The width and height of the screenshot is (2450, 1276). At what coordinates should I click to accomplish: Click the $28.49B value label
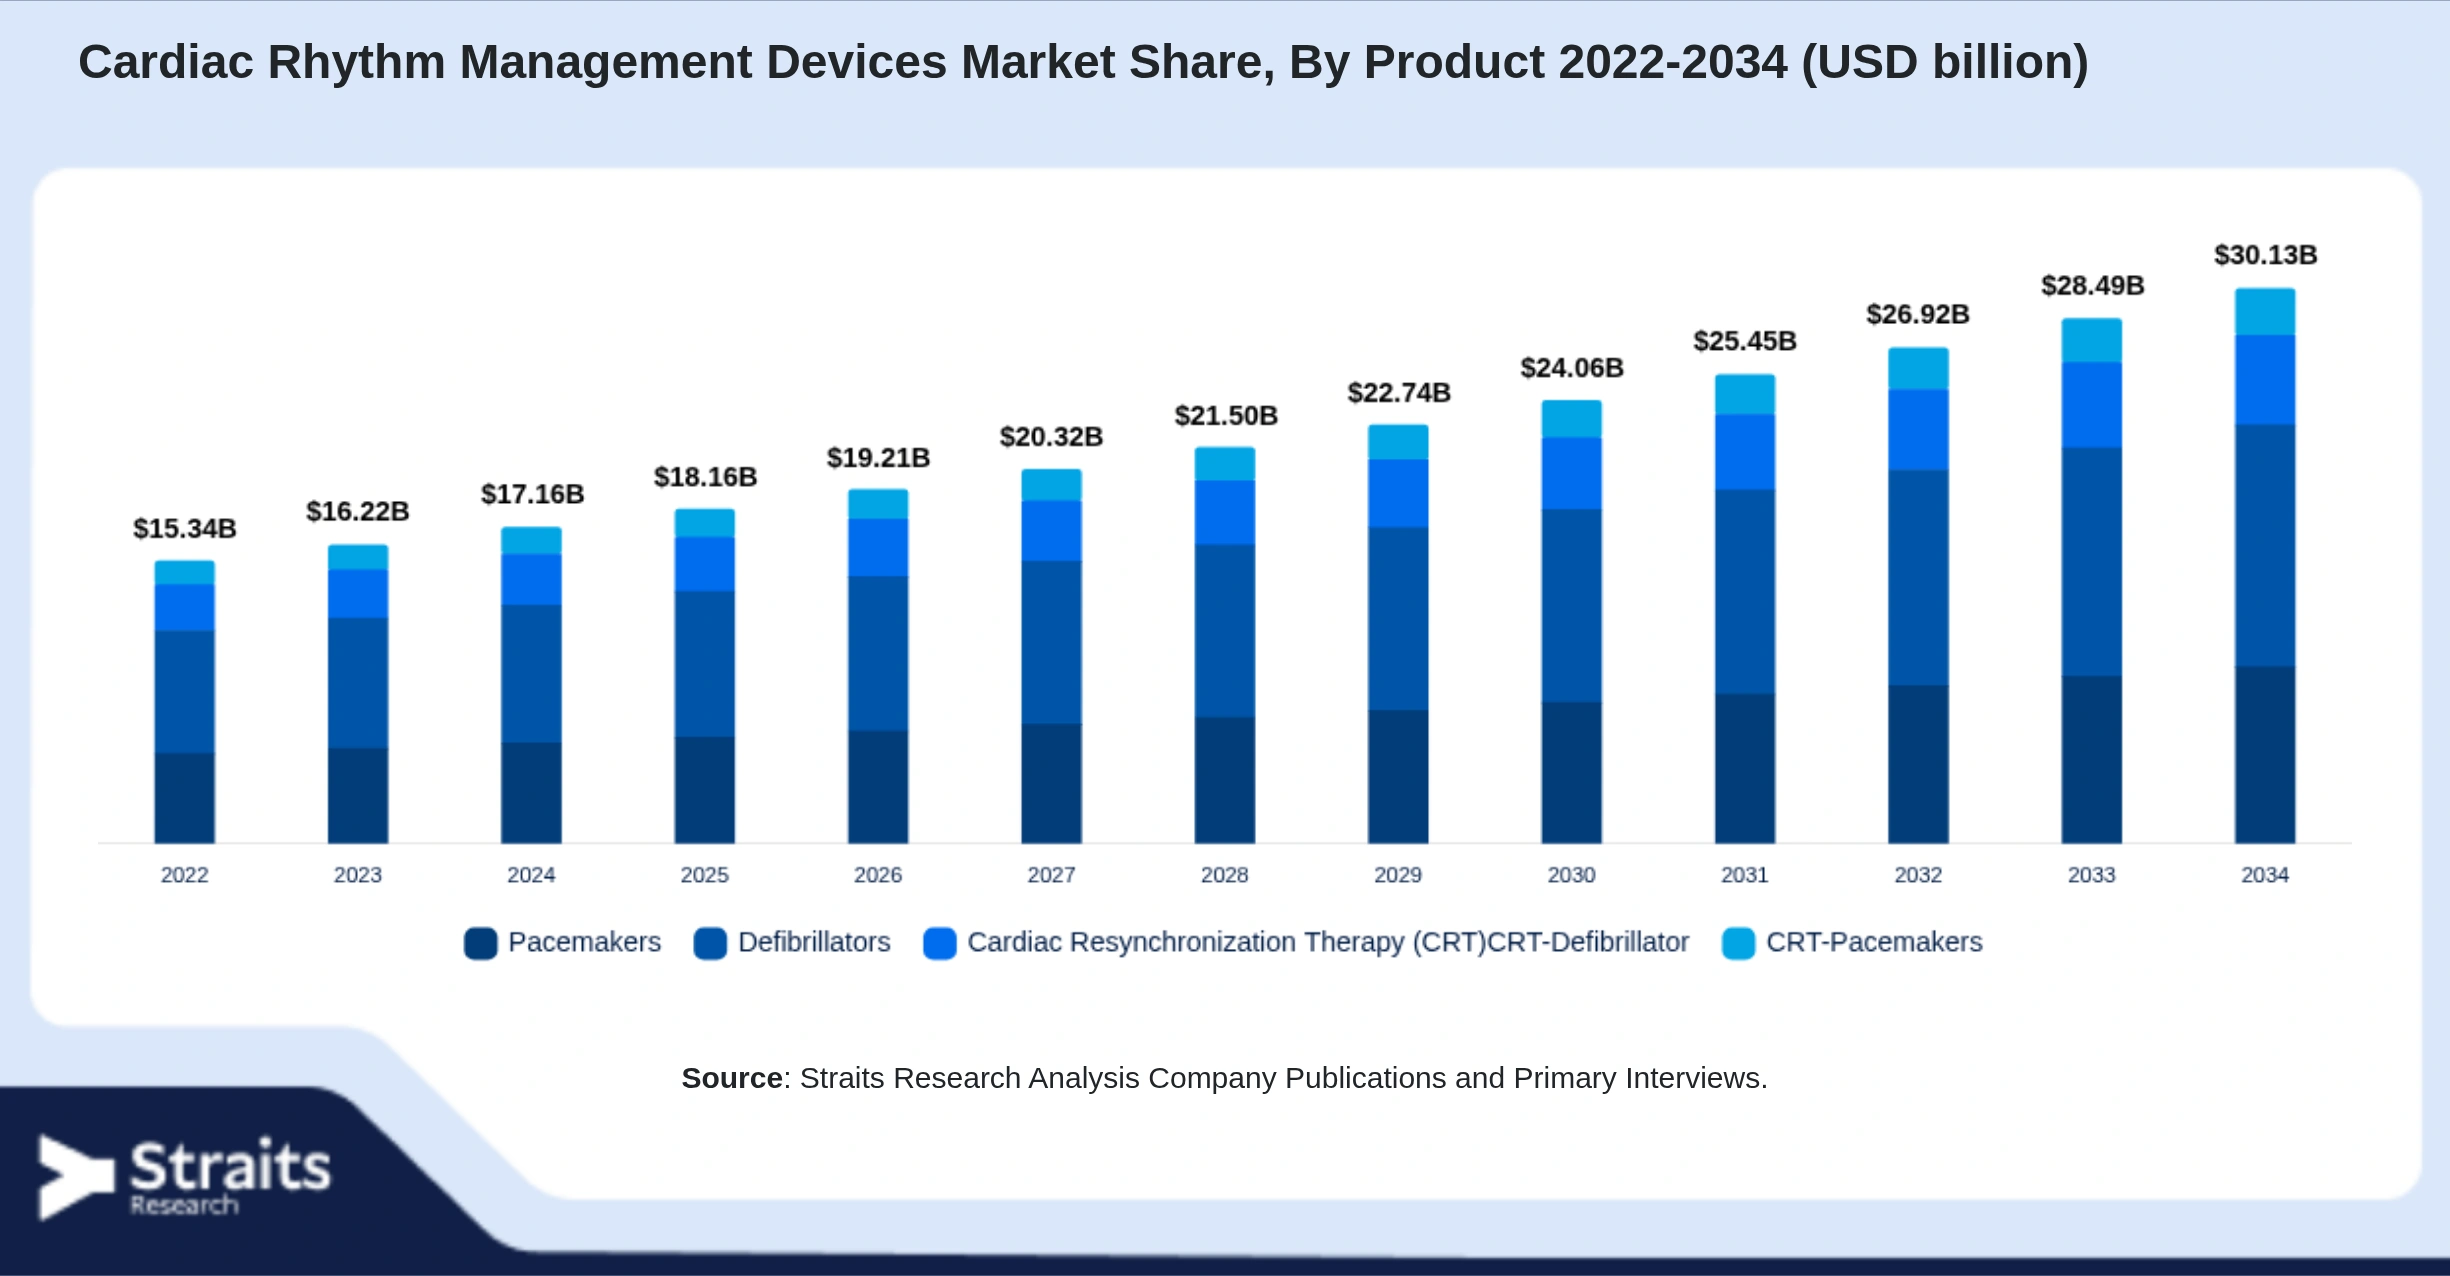pyautogui.click(x=2093, y=286)
